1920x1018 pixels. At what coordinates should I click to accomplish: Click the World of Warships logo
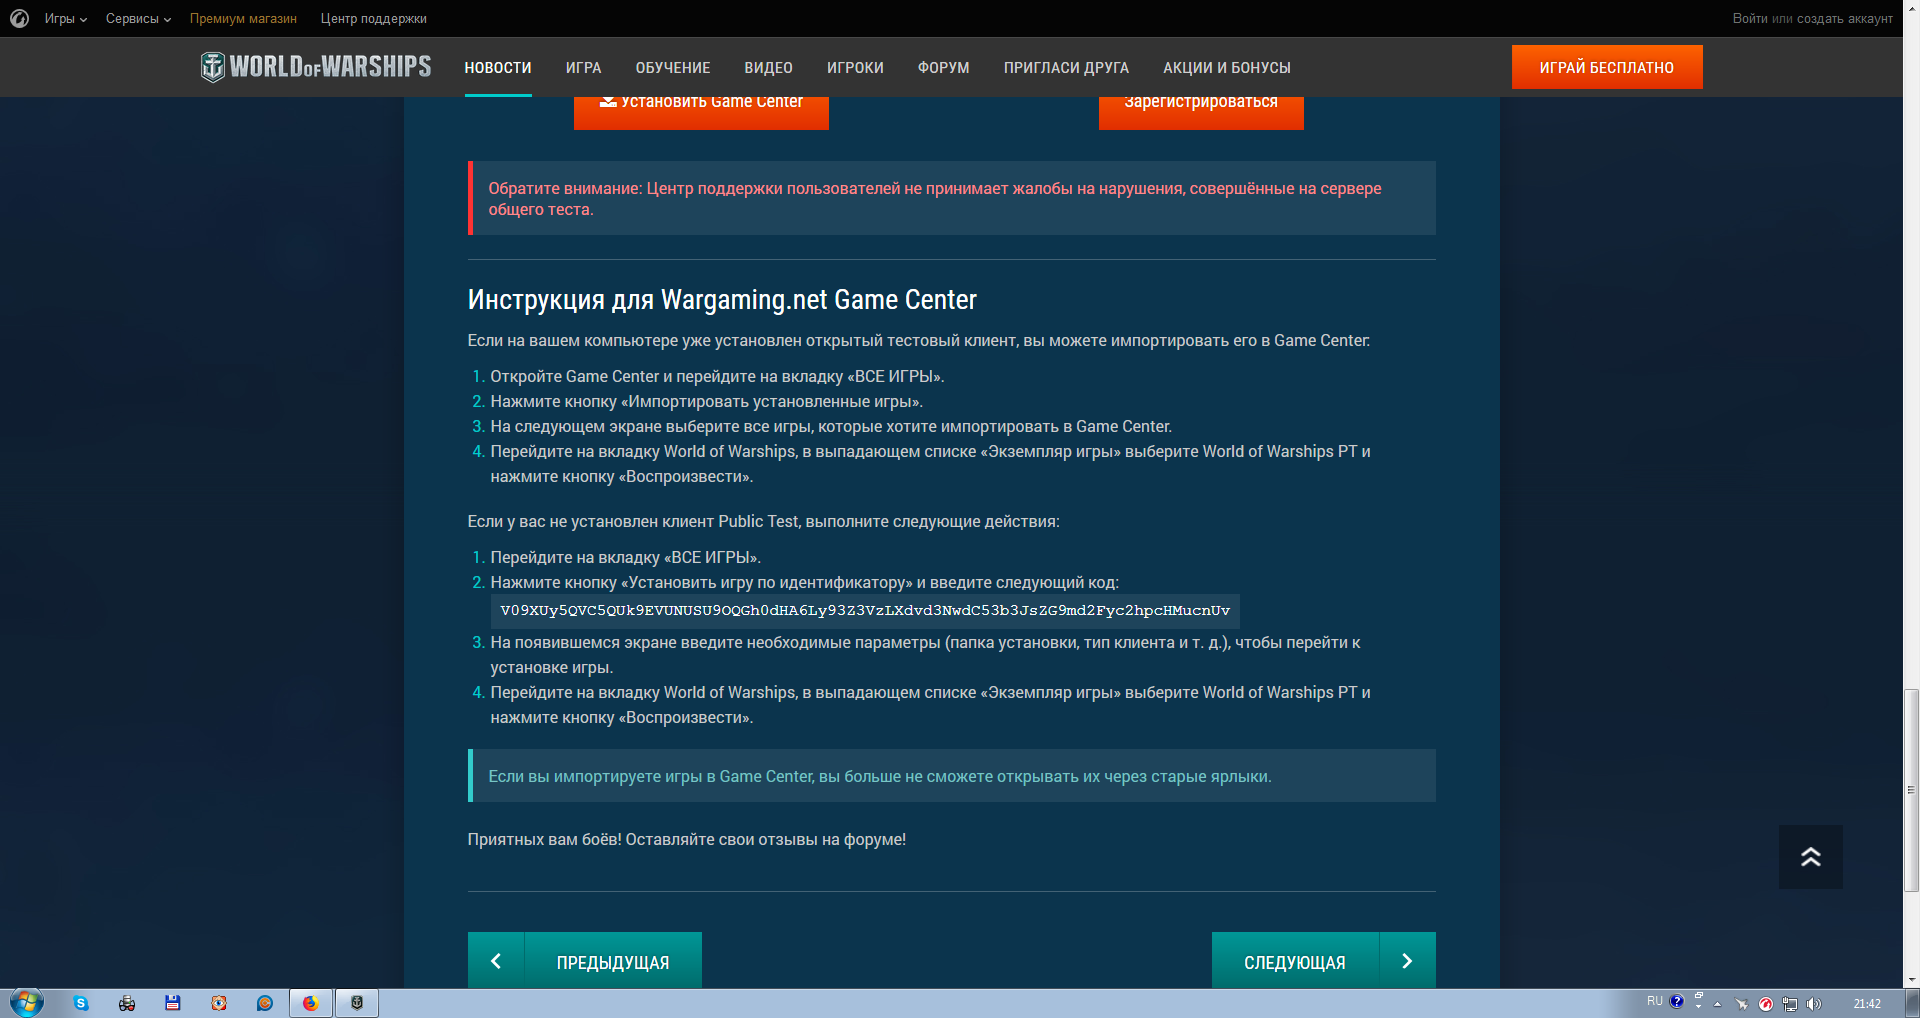(316, 67)
